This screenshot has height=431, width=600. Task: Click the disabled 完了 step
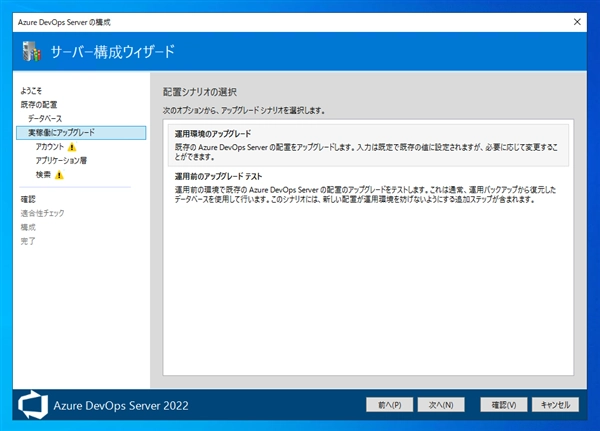(x=28, y=241)
